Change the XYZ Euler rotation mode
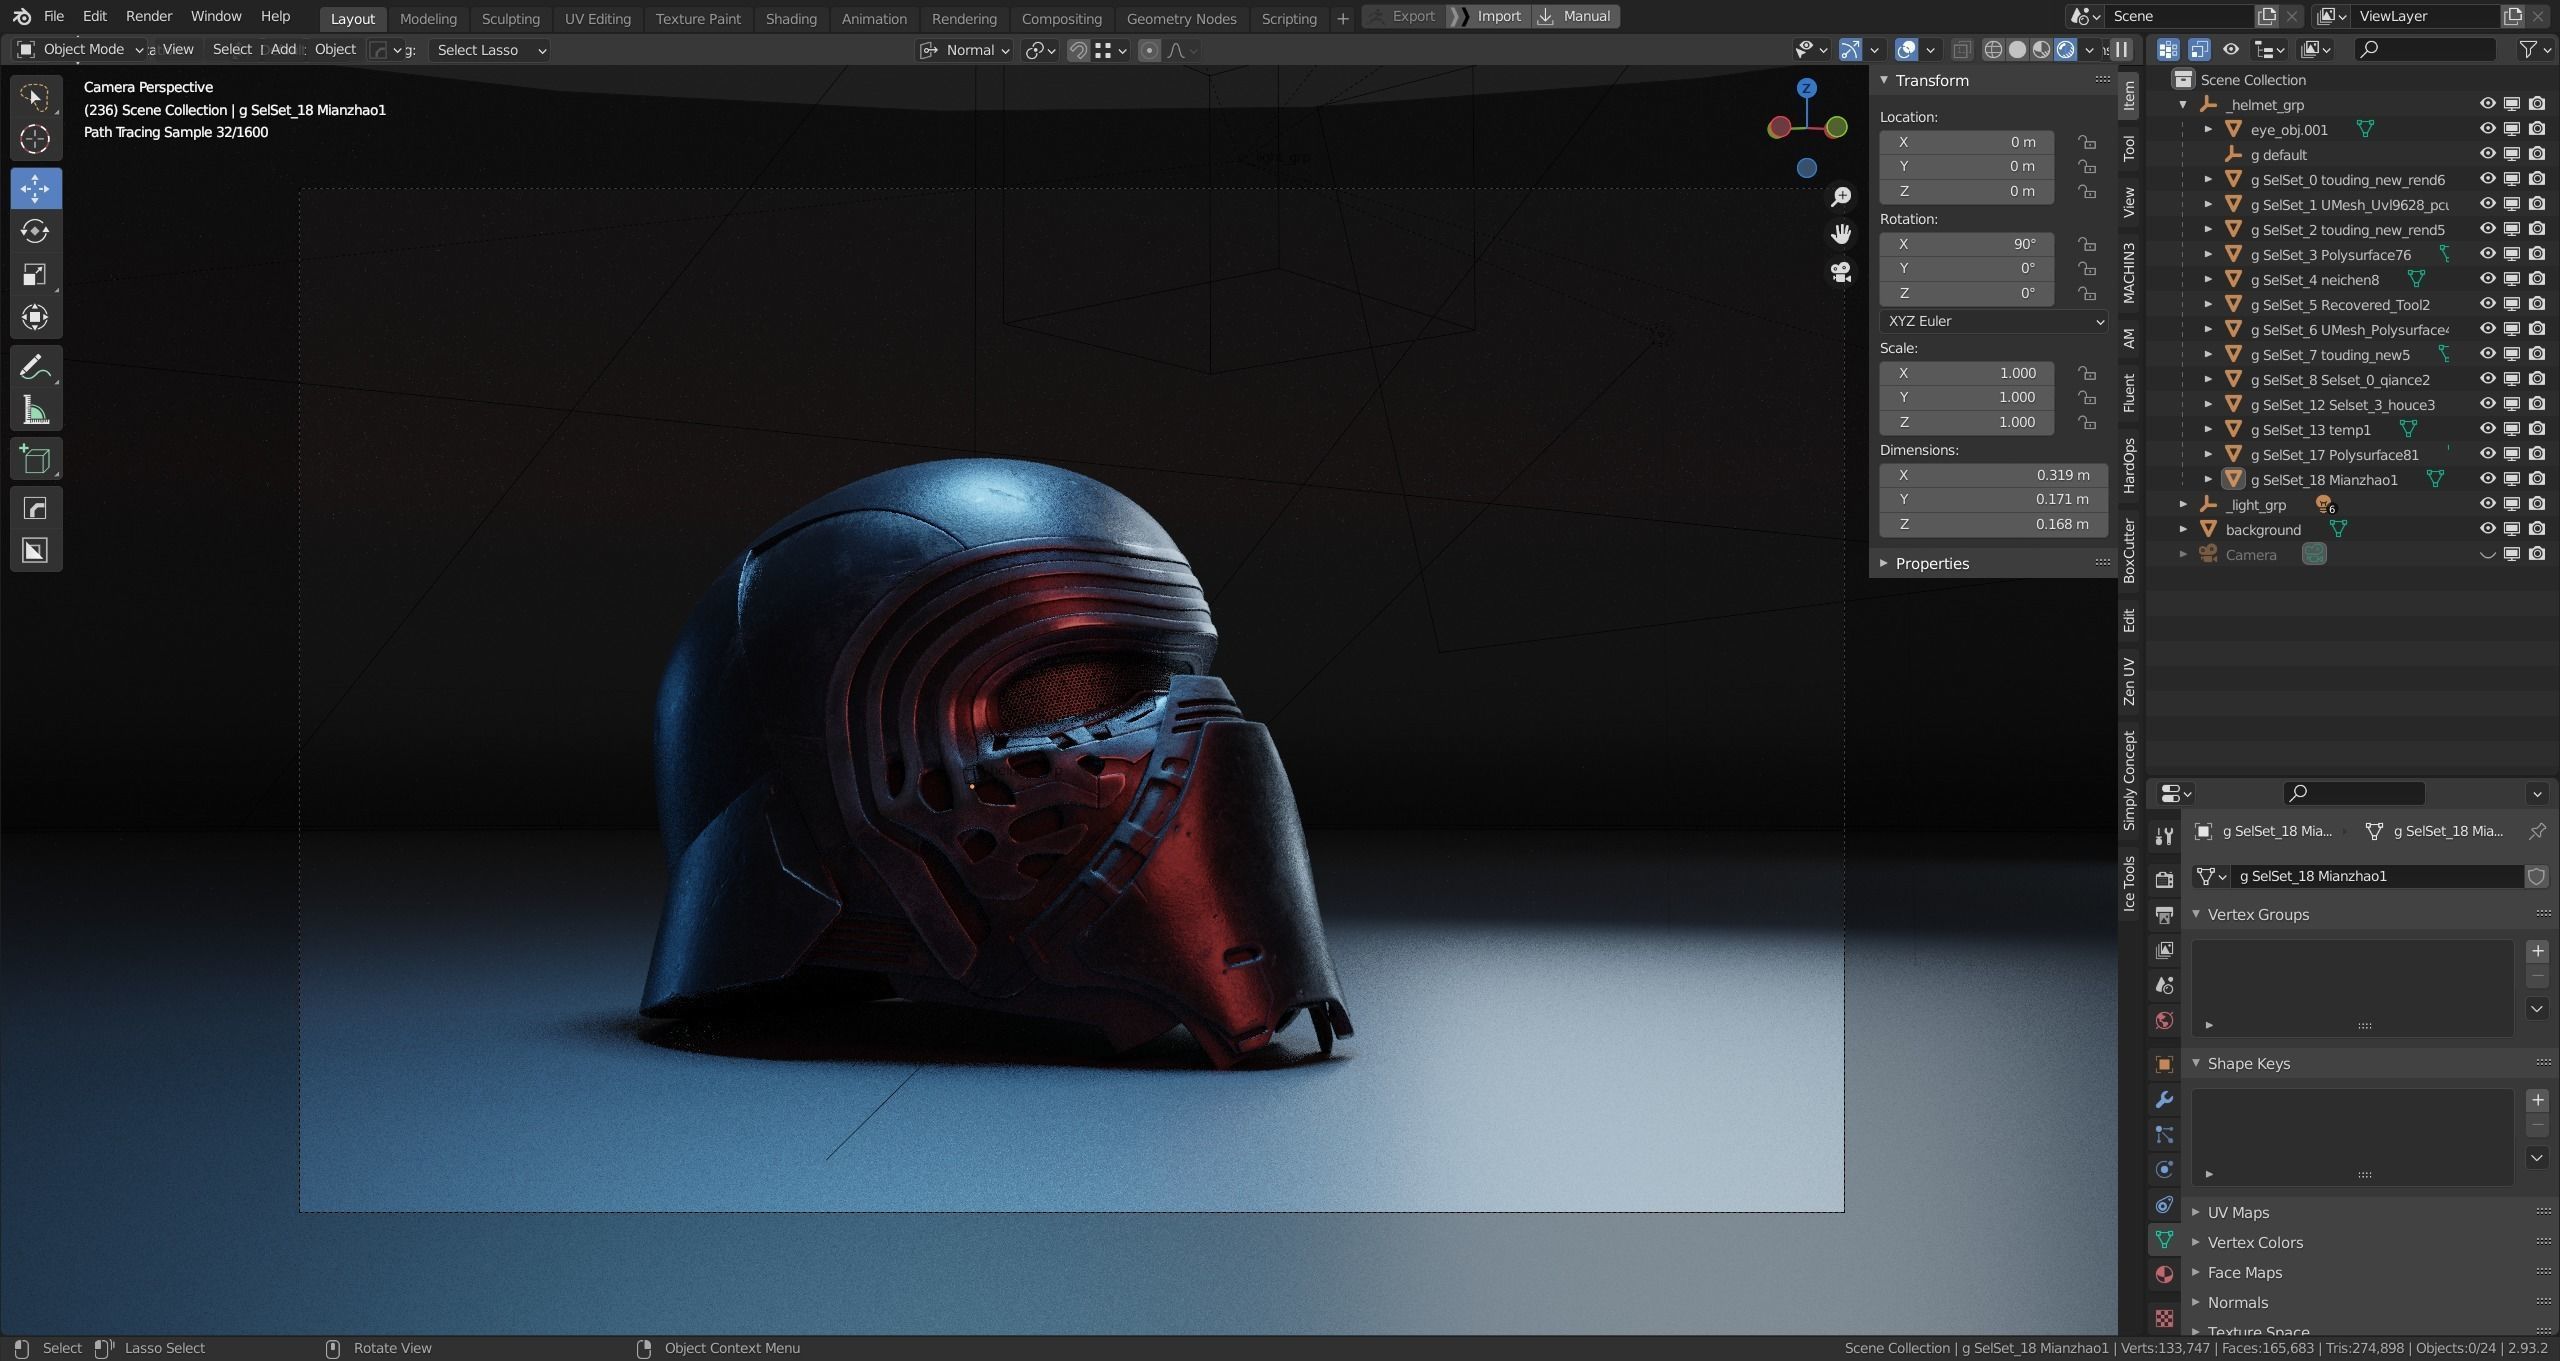The image size is (2560, 1361). (1993, 321)
